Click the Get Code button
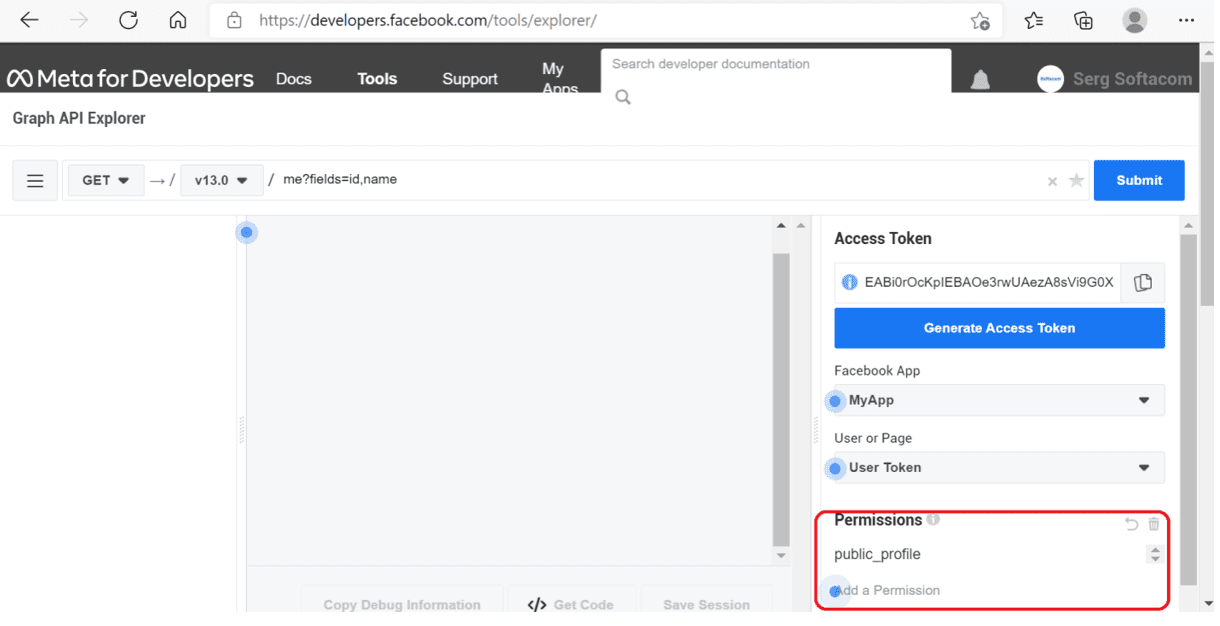Screen dimensions: 1220x626 point(571,604)
